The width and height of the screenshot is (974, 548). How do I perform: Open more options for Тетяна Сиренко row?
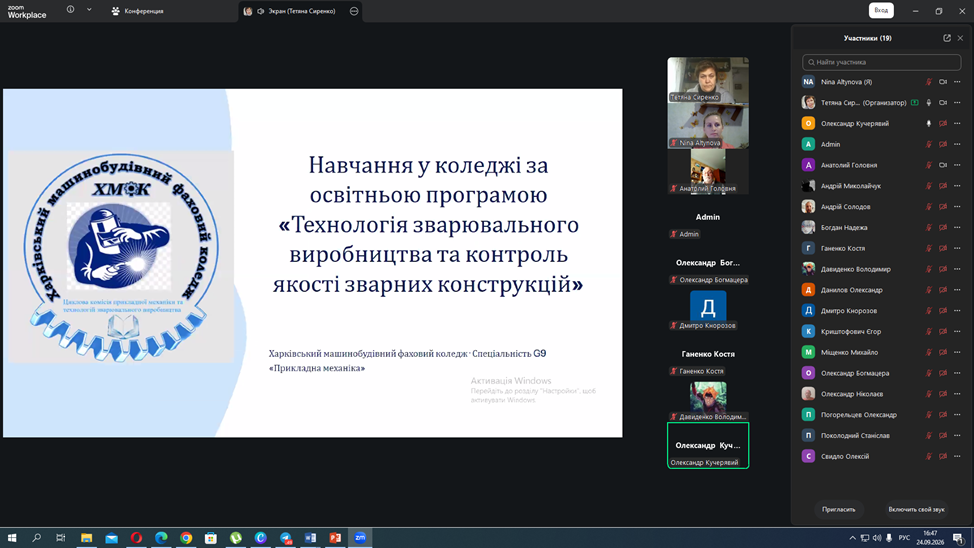pyautogui.click(x=957, y=103)
